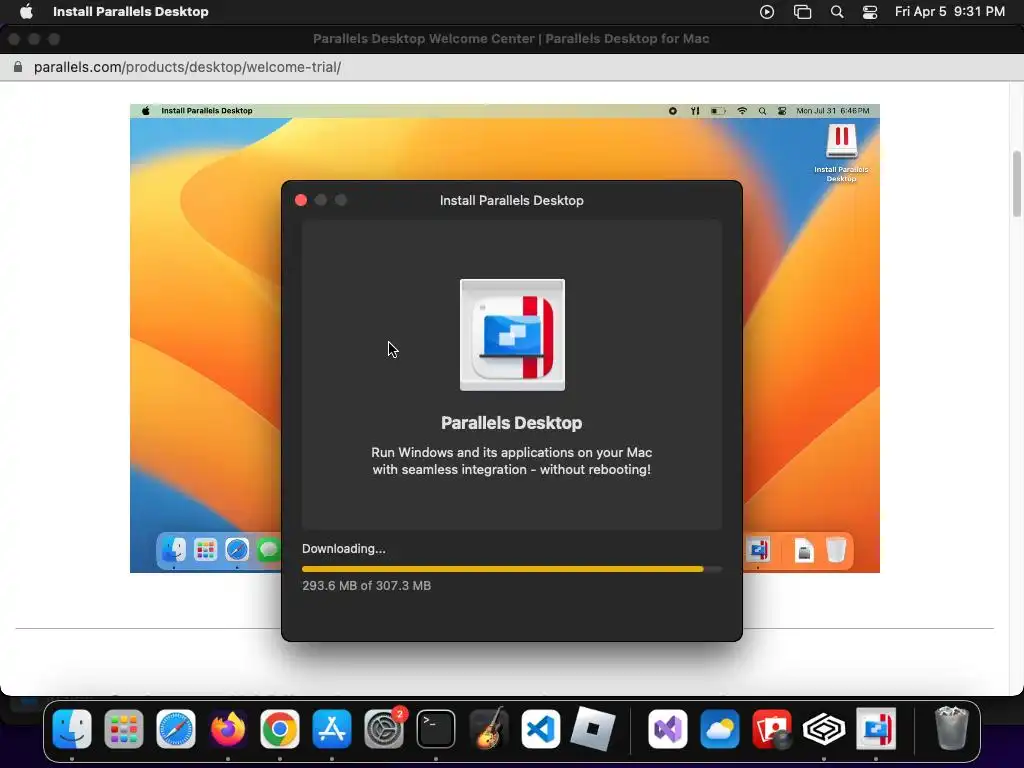Click the lock icon in the address bar
The height and width of the screenshot is (768, 1024).
[x=18, y=67]
